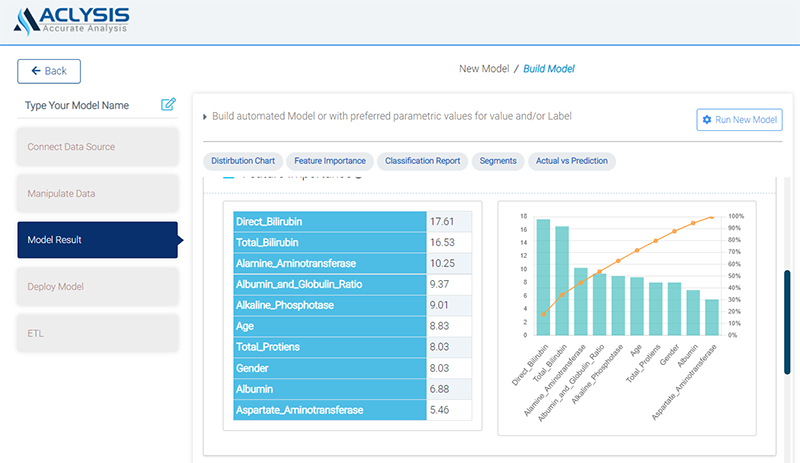Open the ETL step in the sidebar
The width and height of the screenshot is (800, 463).
tap(97, 333)
